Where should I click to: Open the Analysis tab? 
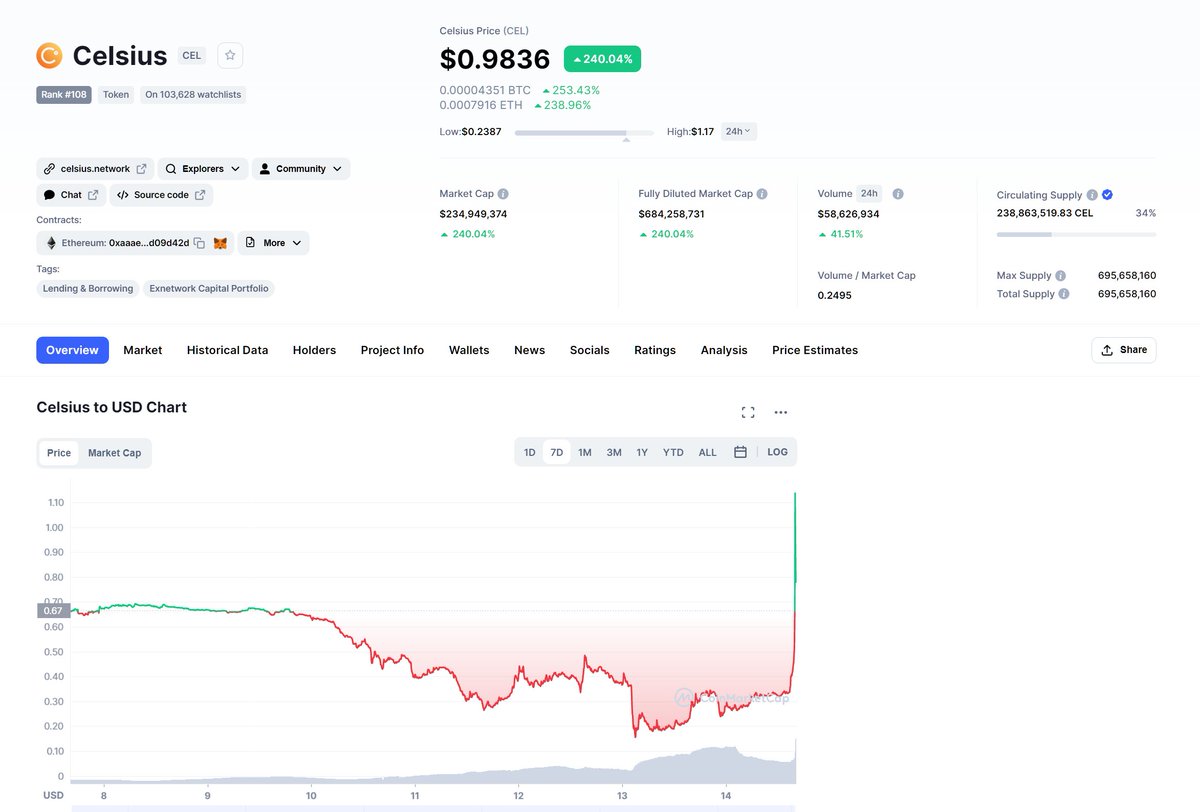click(724, 350)
